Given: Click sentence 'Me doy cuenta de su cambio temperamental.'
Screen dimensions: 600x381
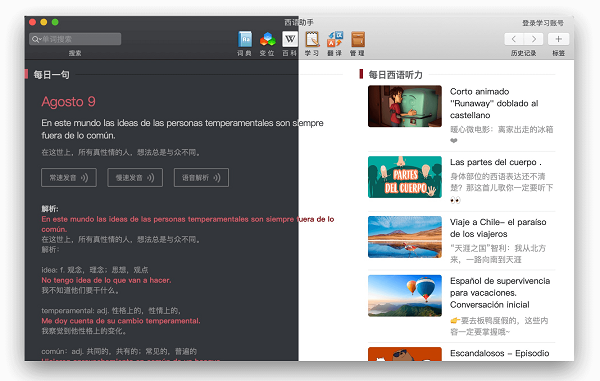Looking at the screenshot, I should [121, 321].
